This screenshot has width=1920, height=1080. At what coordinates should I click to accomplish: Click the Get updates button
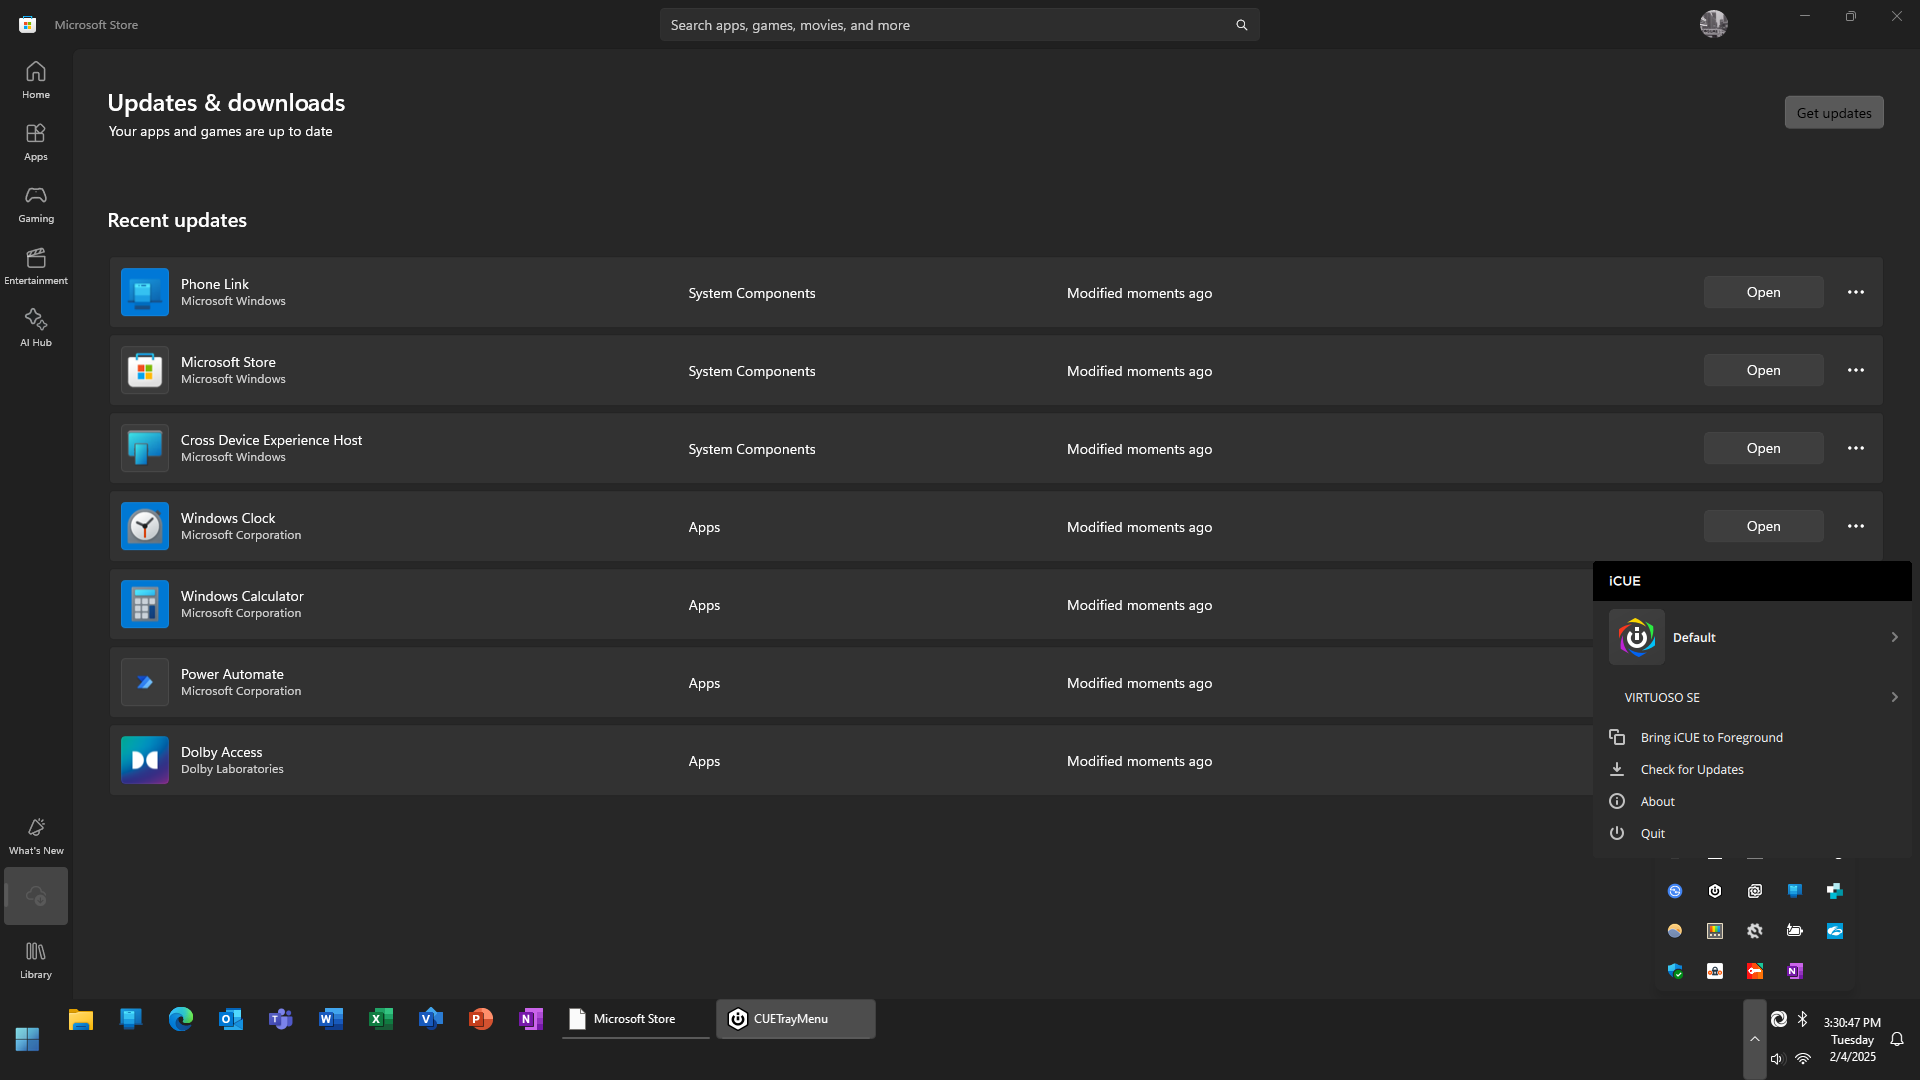1834,113
